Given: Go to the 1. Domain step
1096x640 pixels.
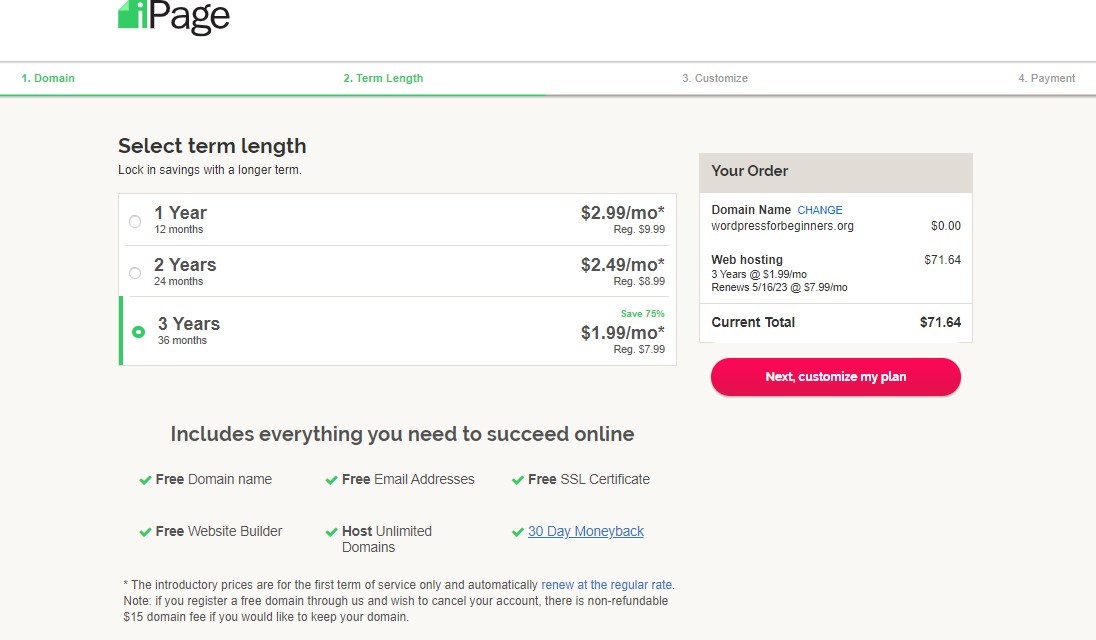Looking at the screenshot, I should 48,78.
